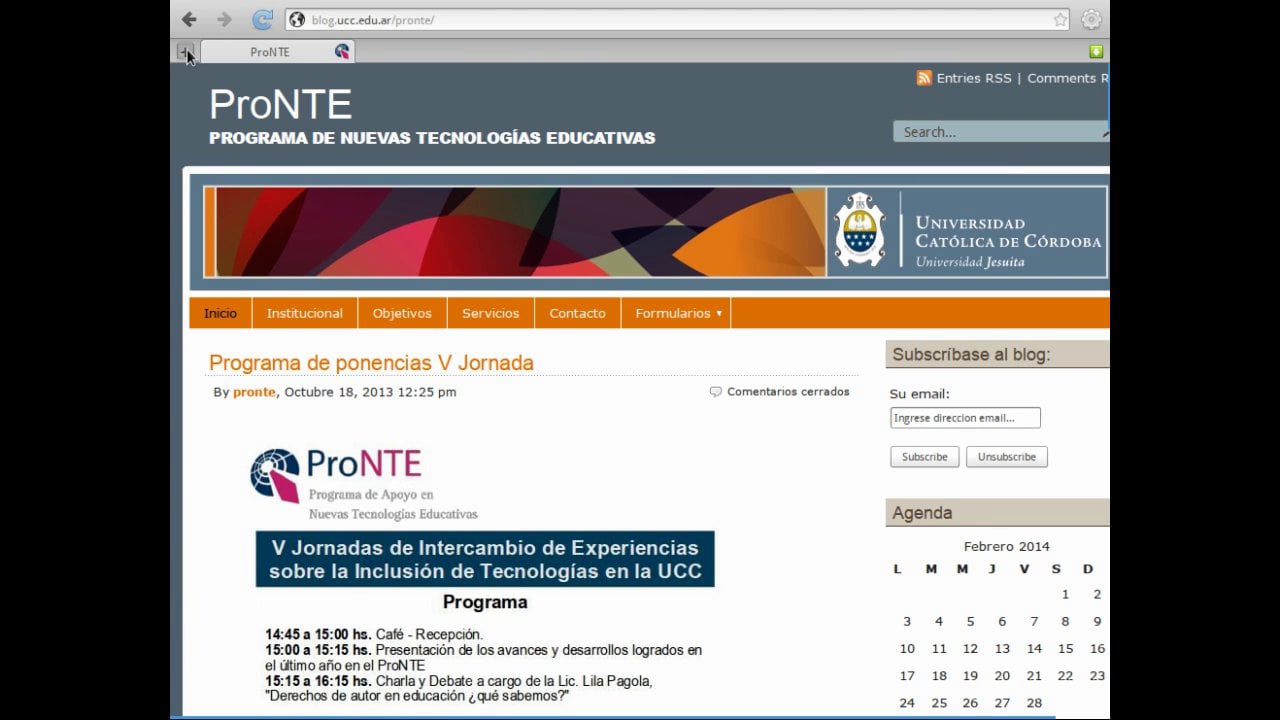Viewport: 1280px width, 720px height.
Task: Click the Comentarios cerrados text
Action: [x=788, y=392]
